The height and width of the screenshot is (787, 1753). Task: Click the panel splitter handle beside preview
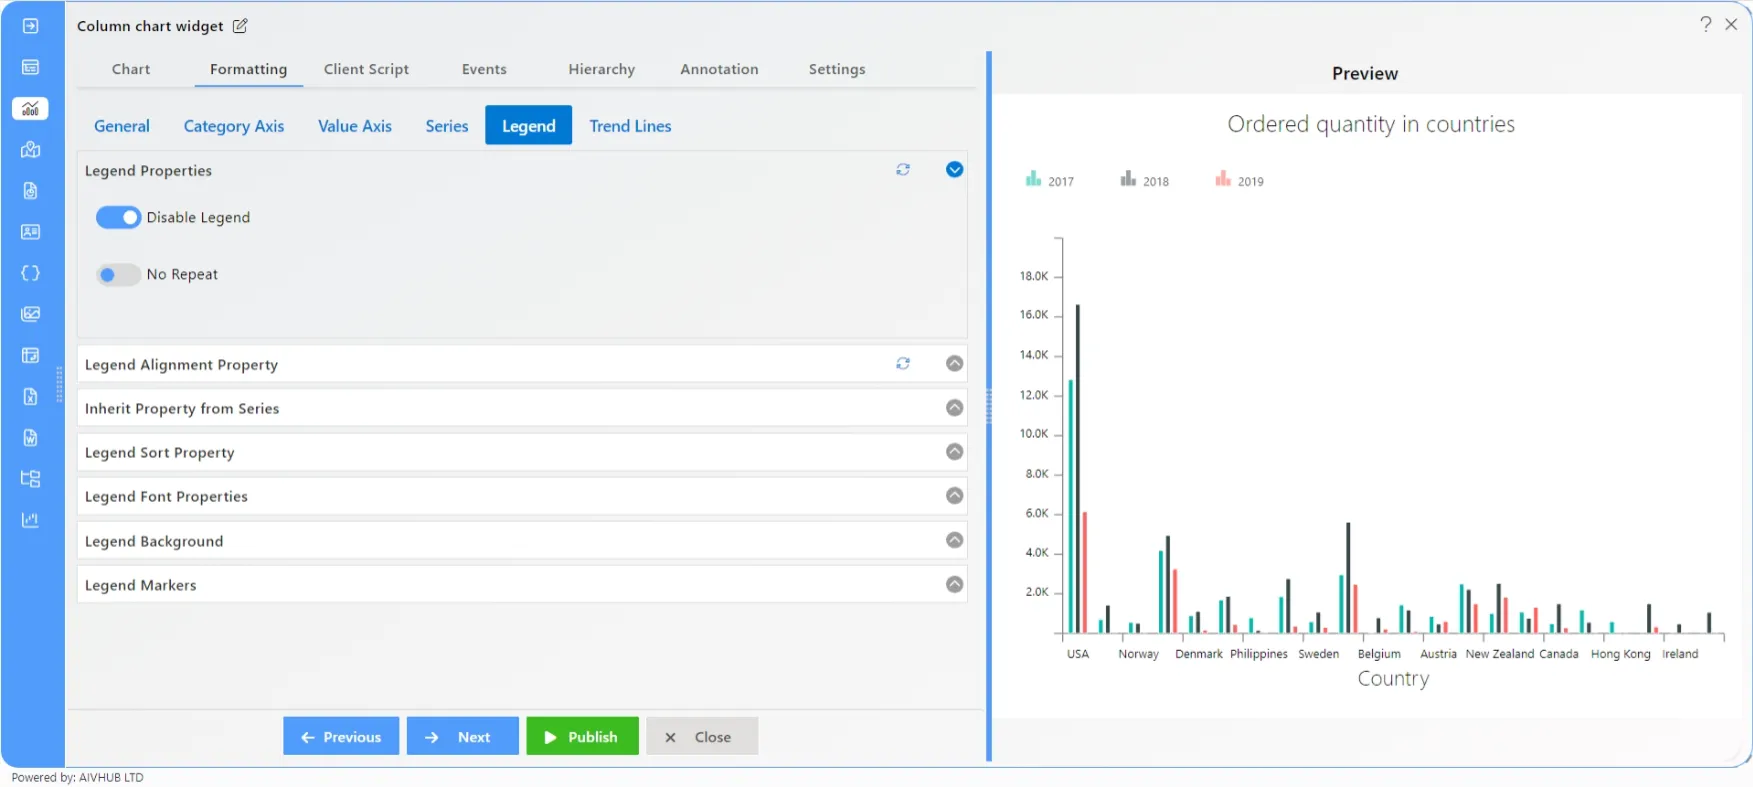[989, 407]
